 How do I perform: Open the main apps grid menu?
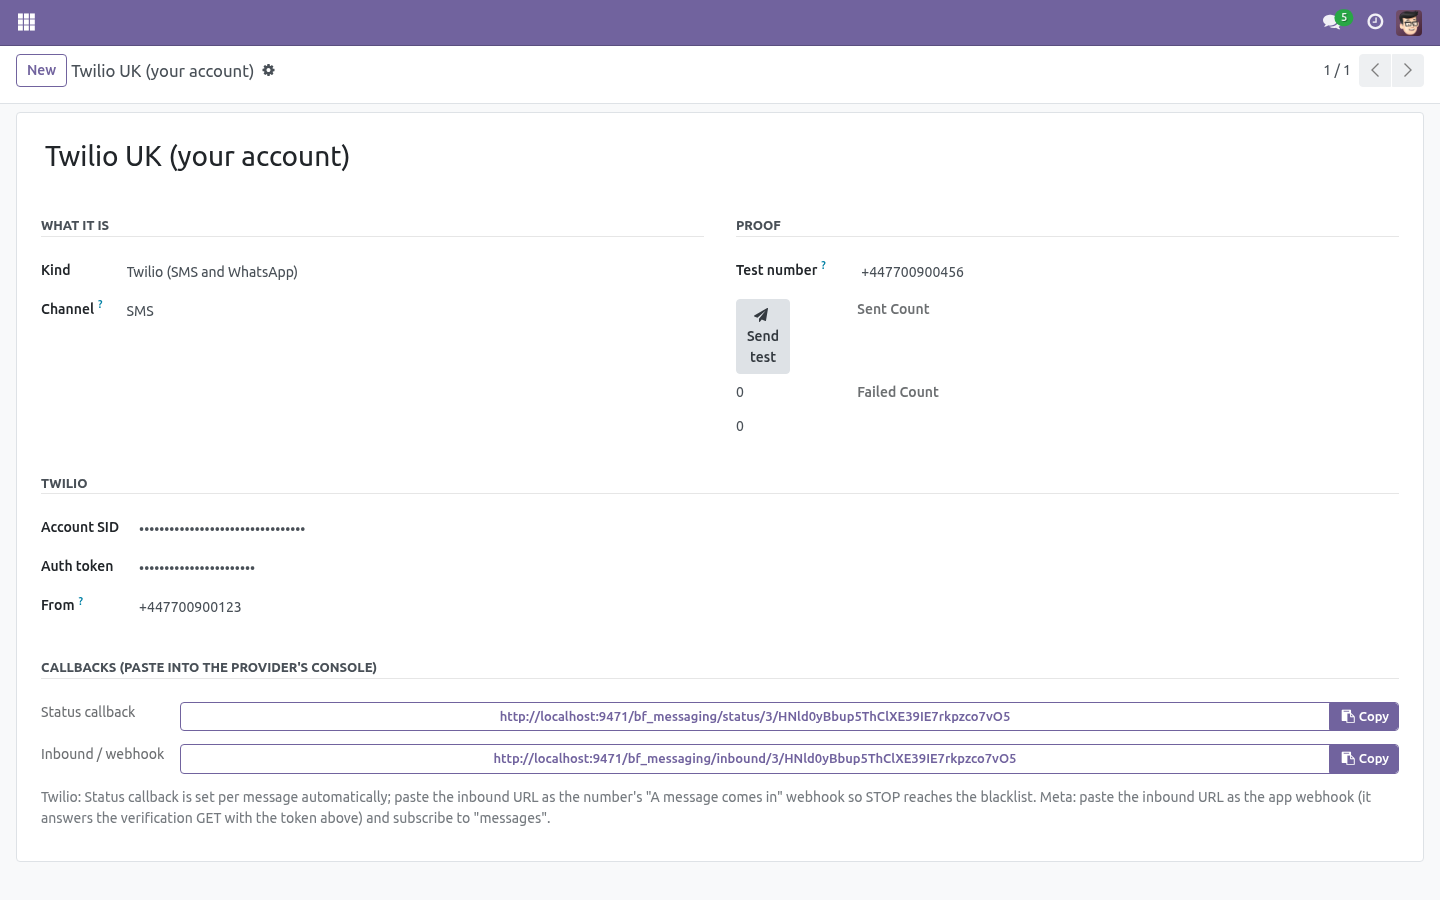pyautogui.click(x=27, y=22)
